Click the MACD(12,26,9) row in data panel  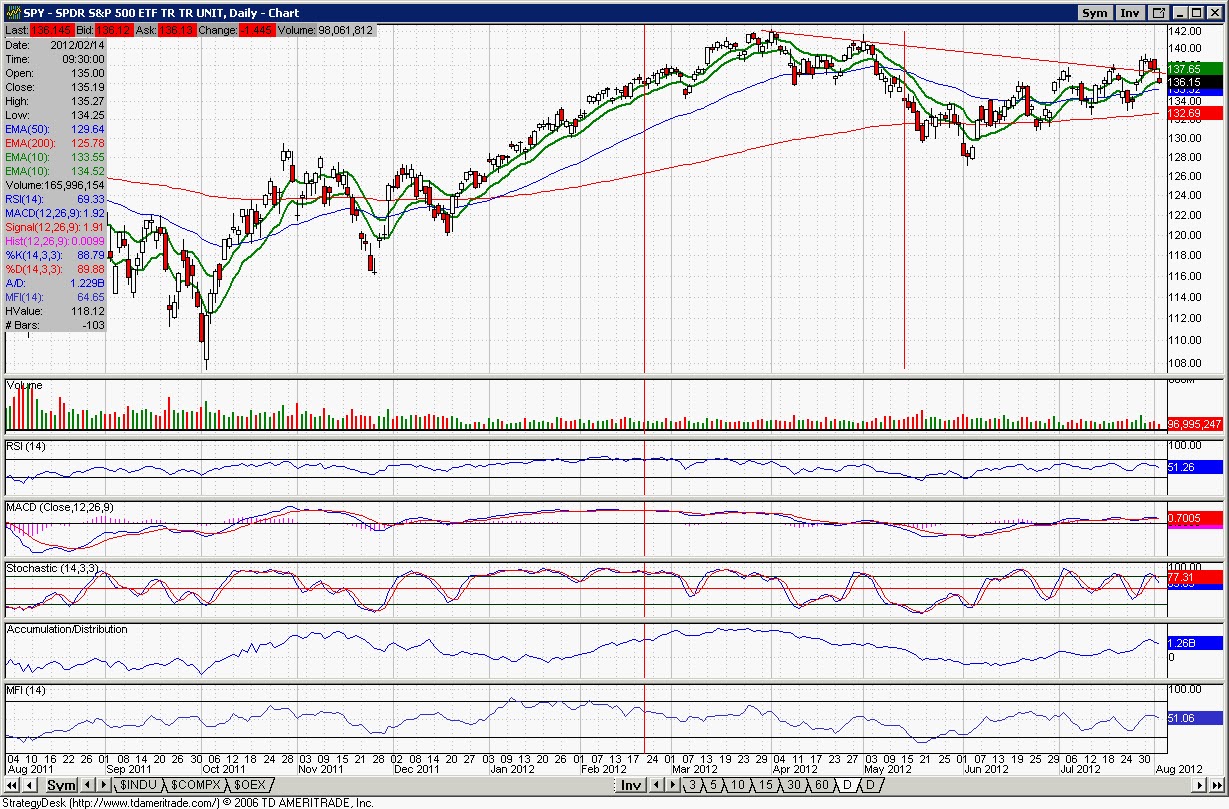[x=56, y=213]
